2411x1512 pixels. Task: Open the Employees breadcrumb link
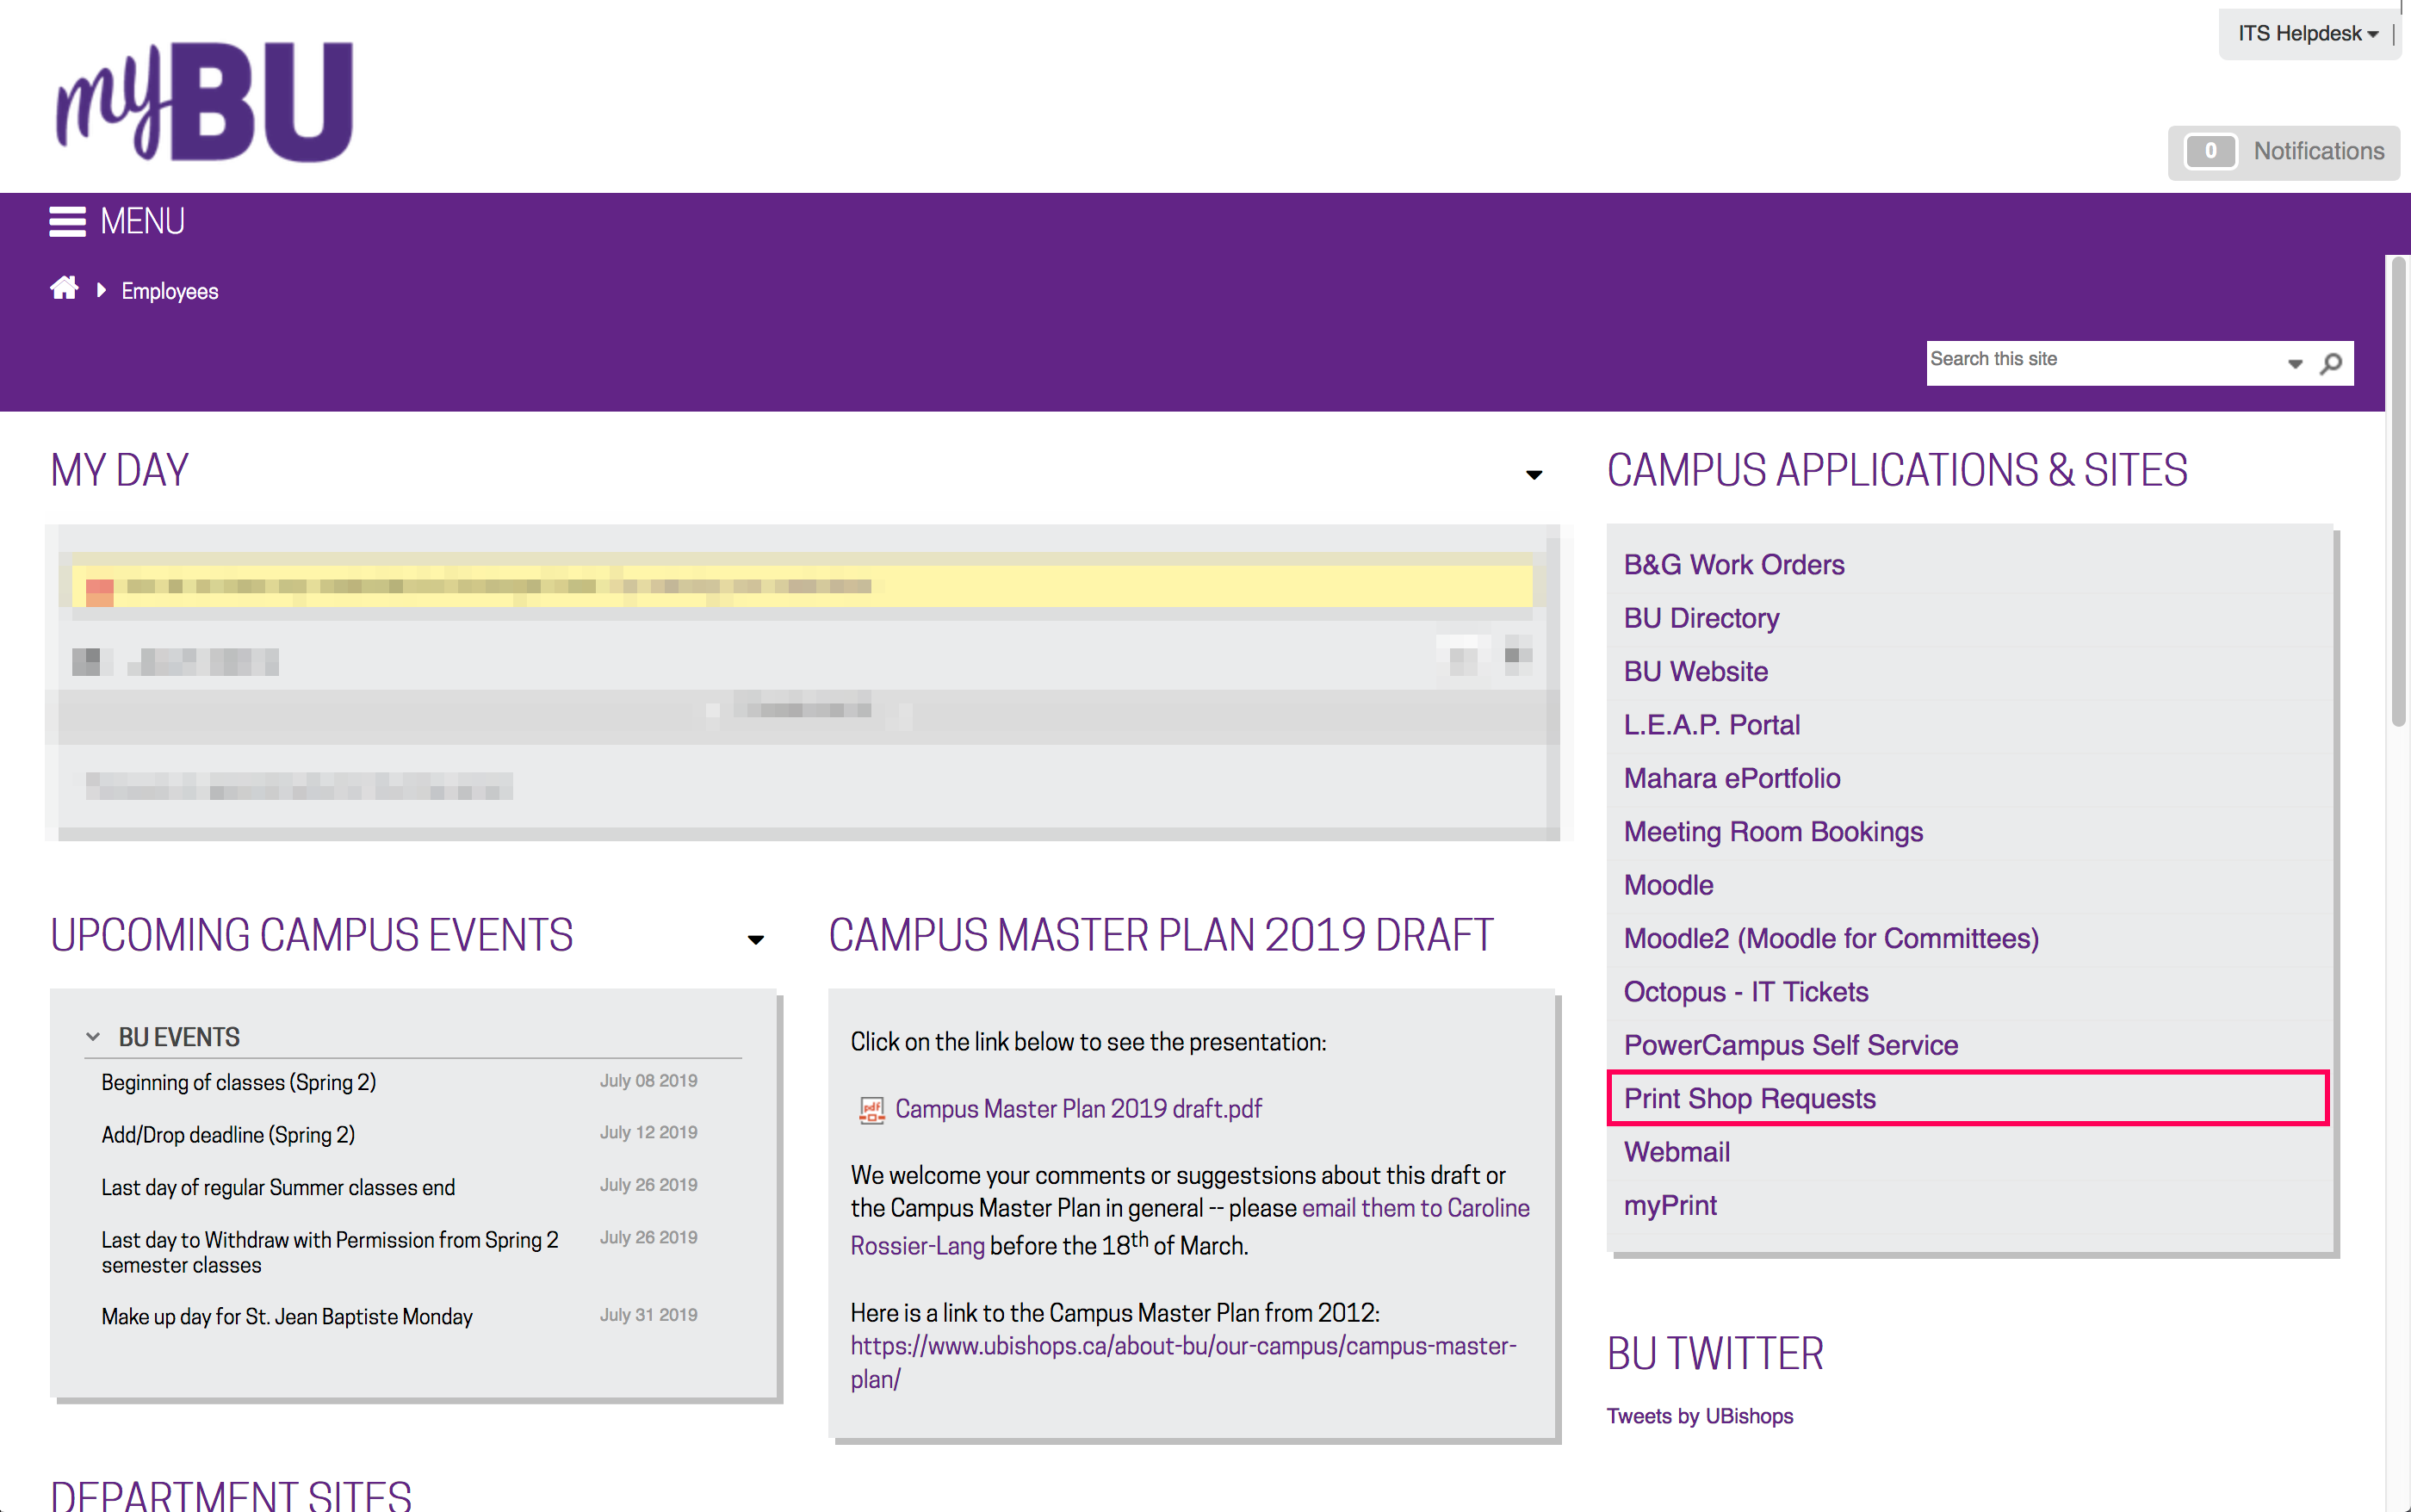click(x=170, y=291)
